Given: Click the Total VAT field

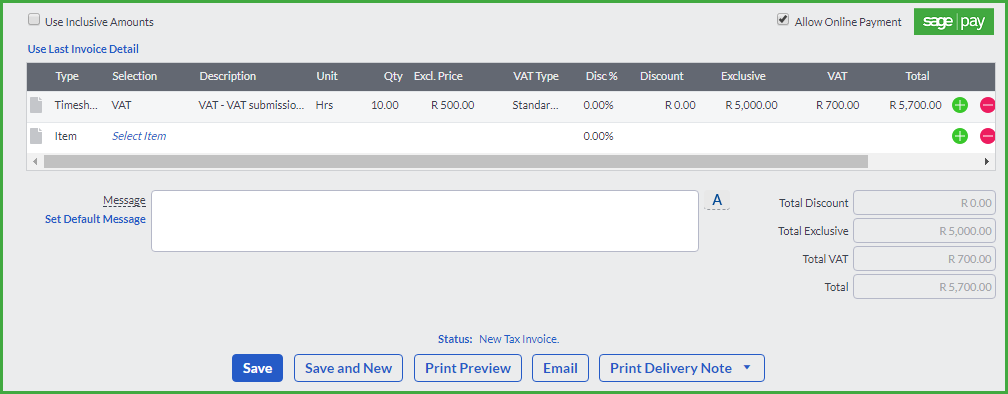Looking at the screenshot, I should [x=925, y=259].
